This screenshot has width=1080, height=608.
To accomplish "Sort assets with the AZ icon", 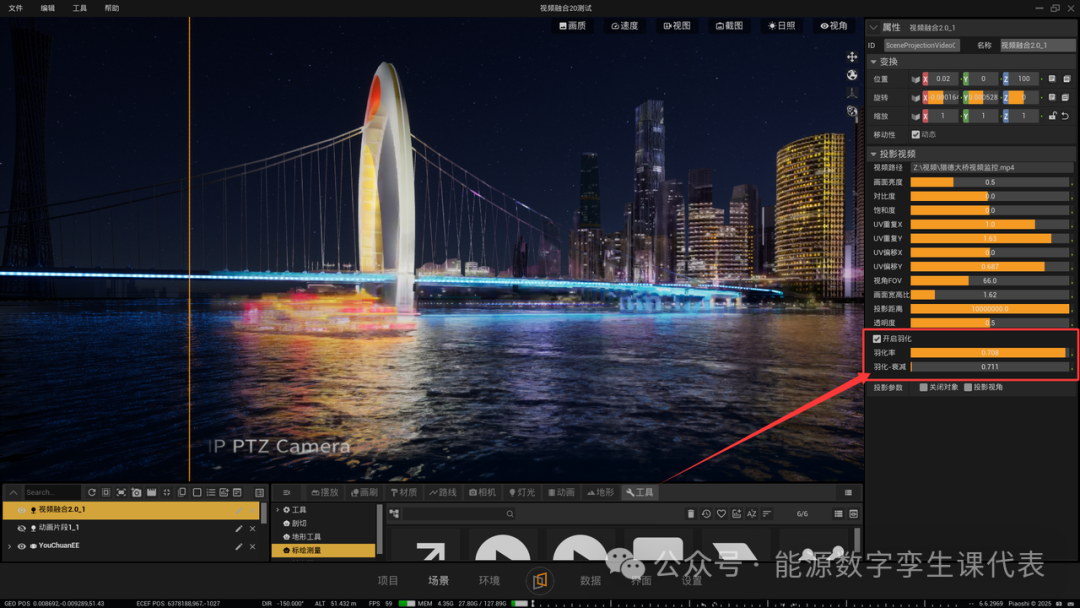I will [751, 514].
